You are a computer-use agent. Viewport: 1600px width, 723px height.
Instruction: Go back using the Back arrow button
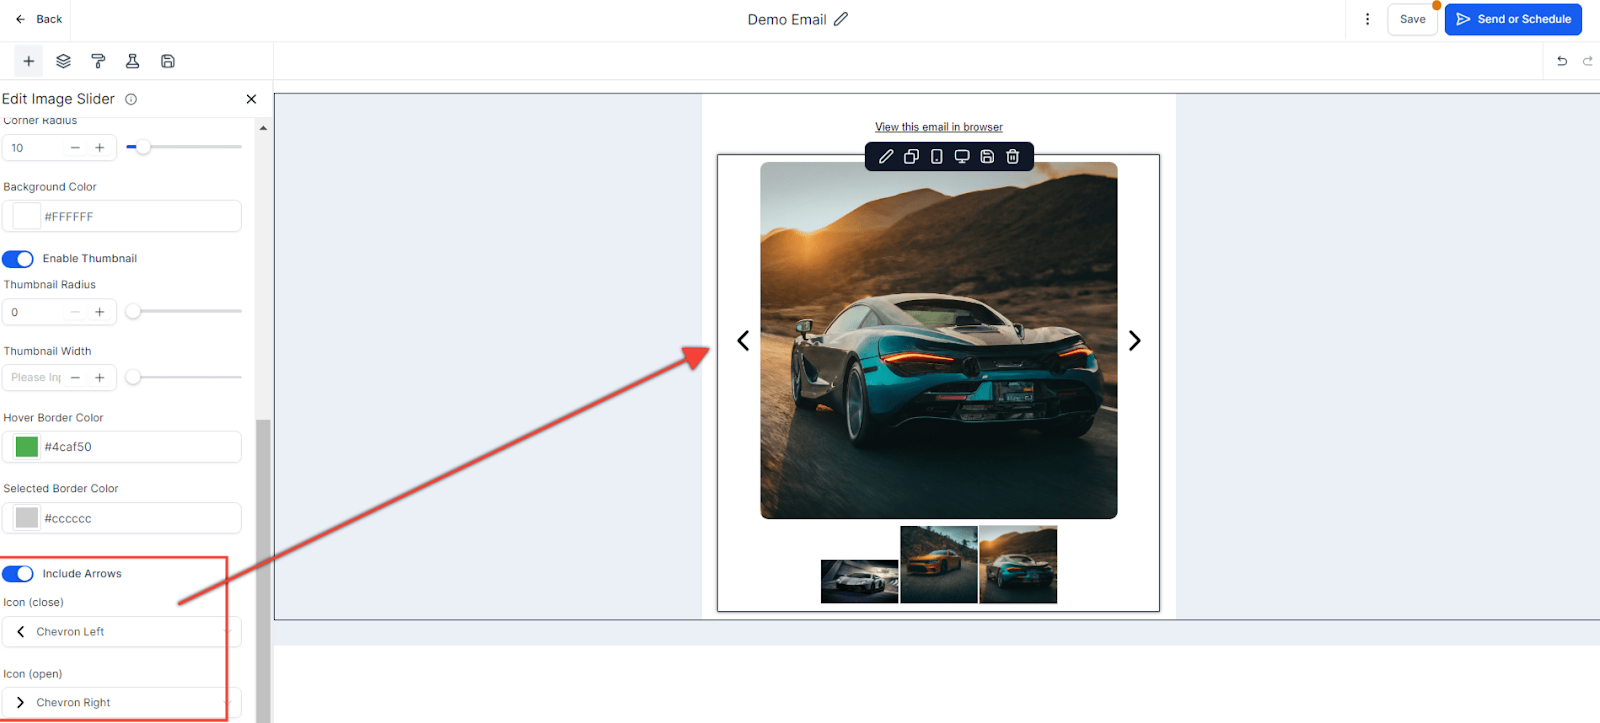(x=38, y=19)
